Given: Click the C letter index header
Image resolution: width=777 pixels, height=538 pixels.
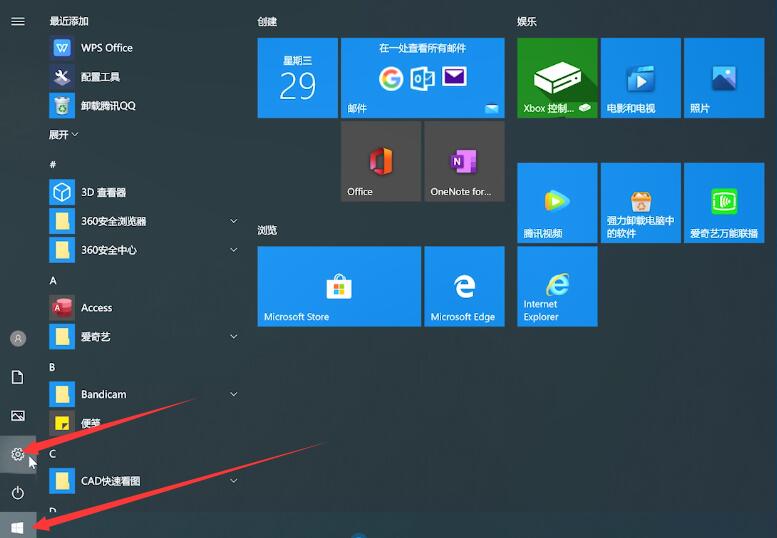Looking at the screenshot, I should pyautogui.click(x=53, y=454).
